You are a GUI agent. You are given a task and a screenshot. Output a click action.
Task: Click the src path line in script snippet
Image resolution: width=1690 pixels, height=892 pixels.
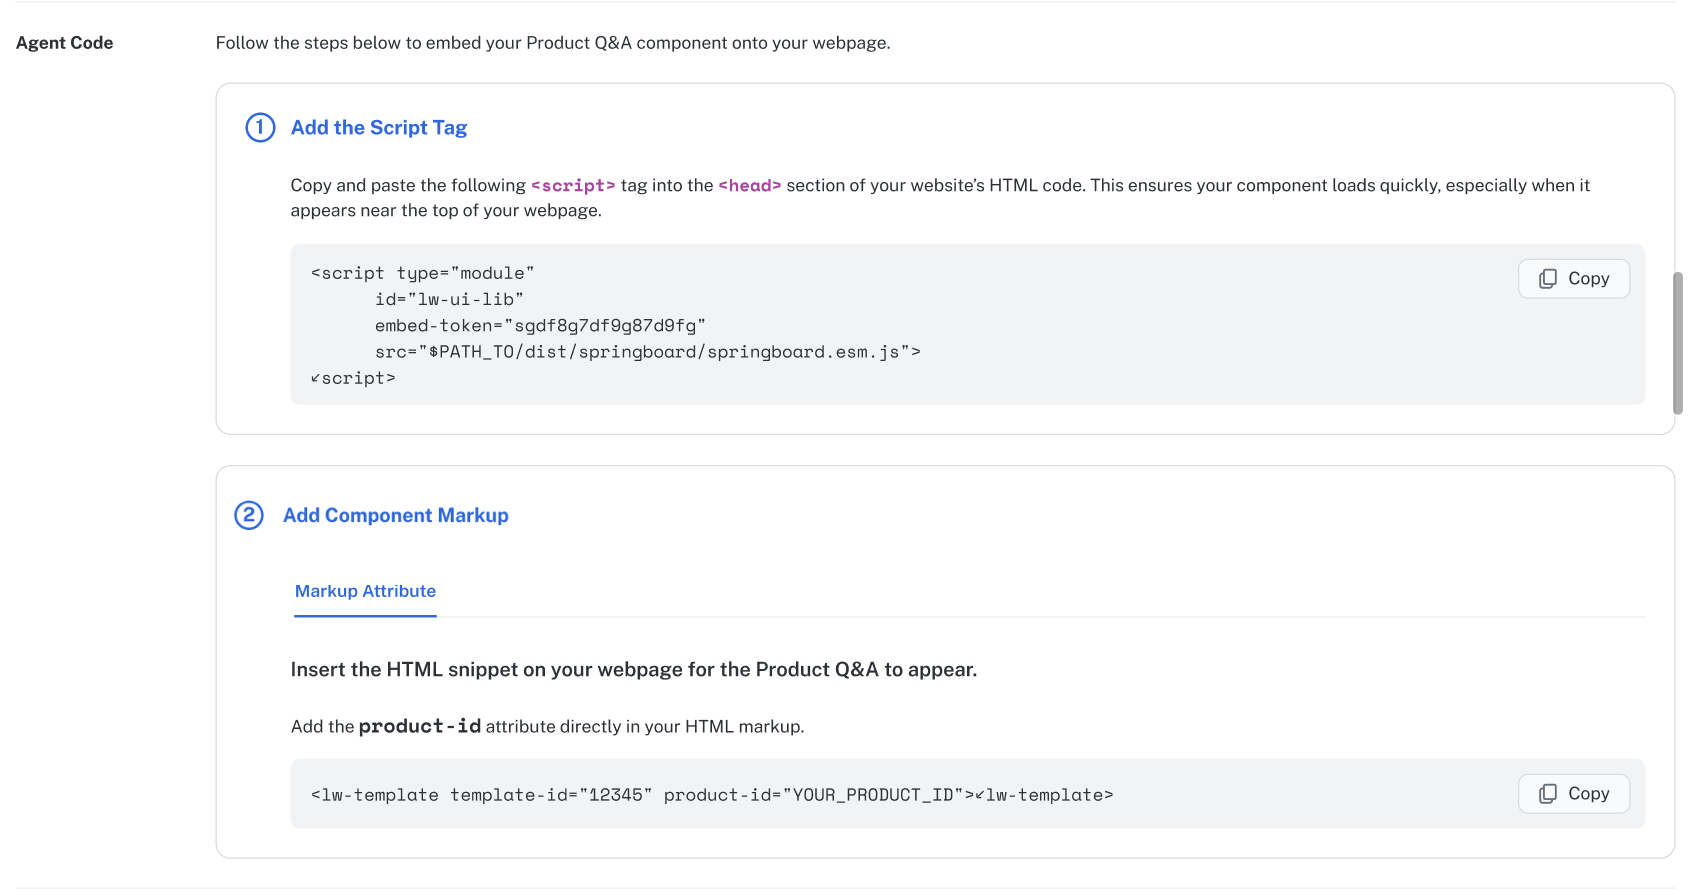(x=648, y=352)
